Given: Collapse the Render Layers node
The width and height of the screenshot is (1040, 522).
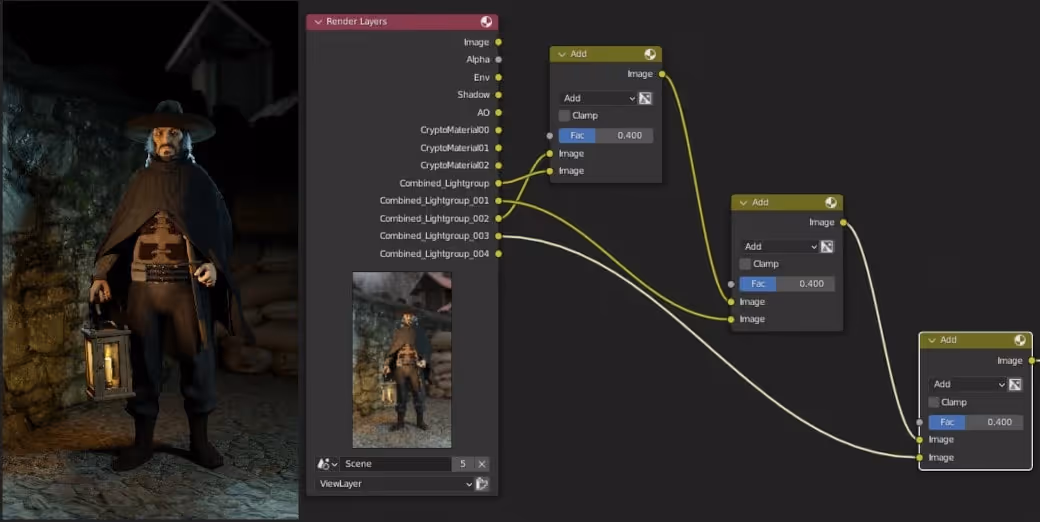Looking at the screenshot, I should [x=318, y=22].
